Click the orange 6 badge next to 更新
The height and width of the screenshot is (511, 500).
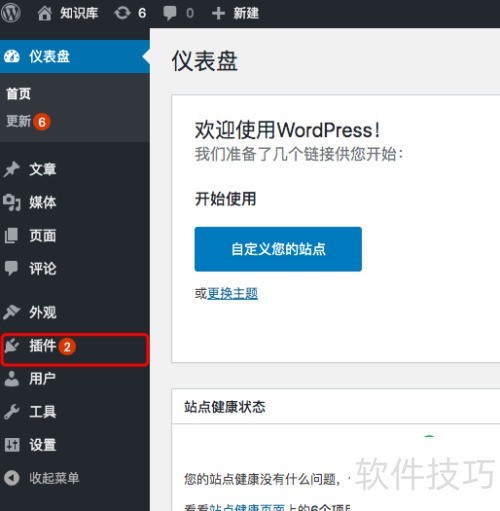[x=42, y=122]
